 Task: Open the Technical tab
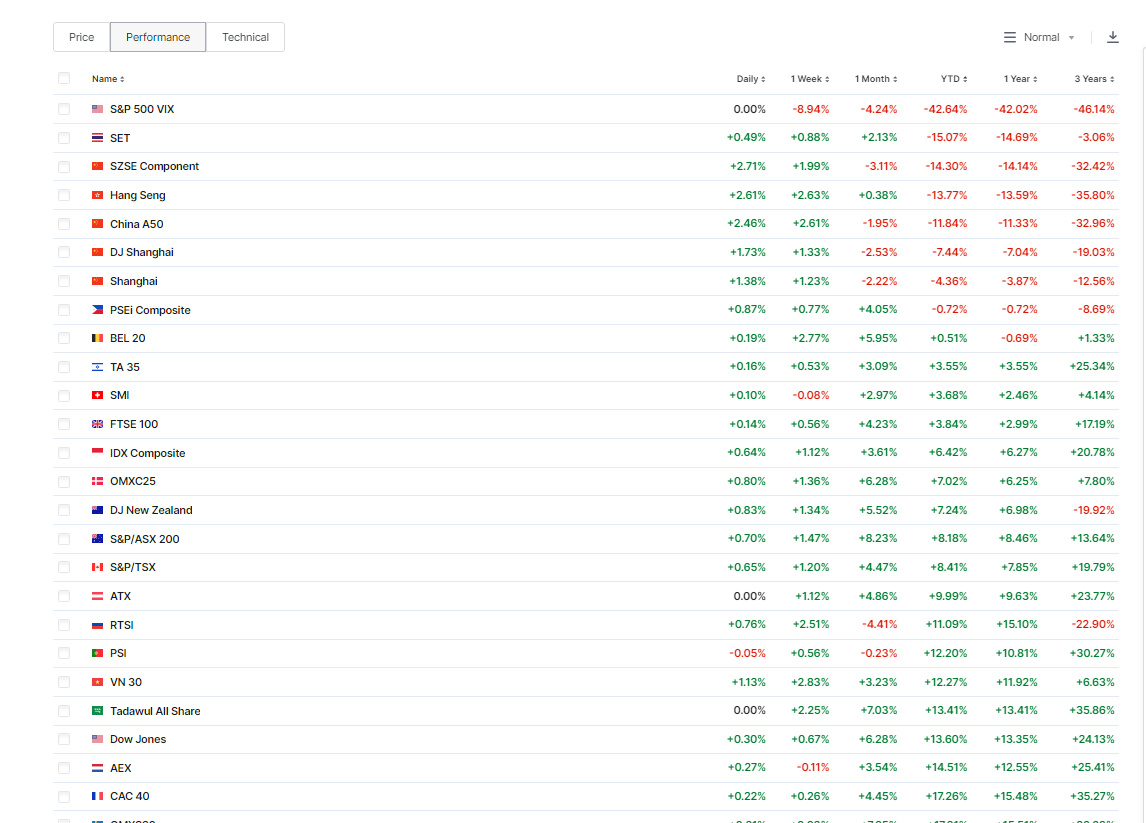click(x=246, y=37)
